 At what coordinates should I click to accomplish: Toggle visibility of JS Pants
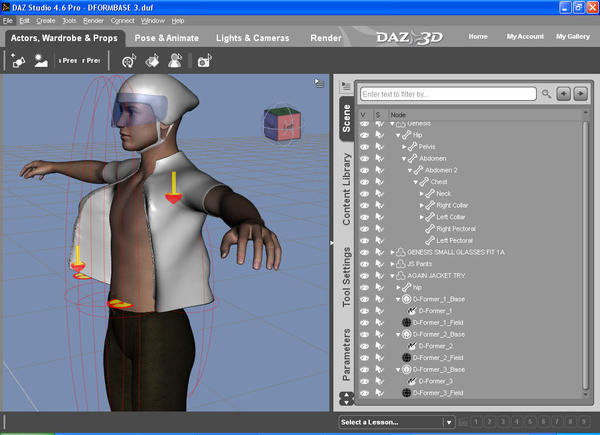[364, 264]
